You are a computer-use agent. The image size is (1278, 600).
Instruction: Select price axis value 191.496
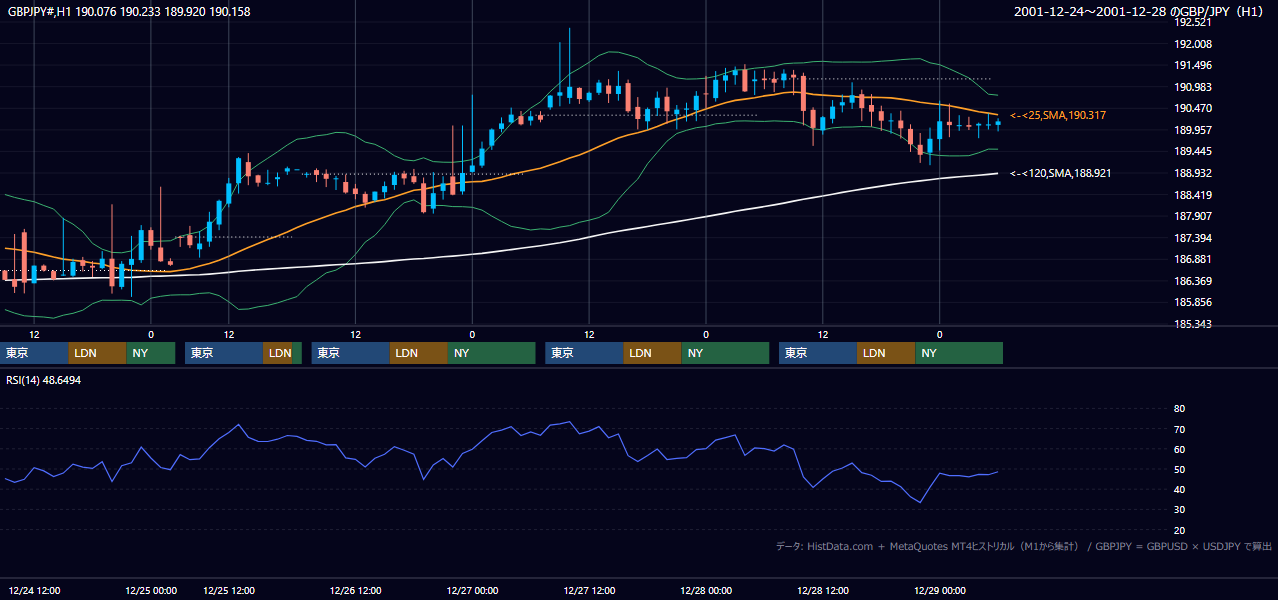(x=1193, y=66)
